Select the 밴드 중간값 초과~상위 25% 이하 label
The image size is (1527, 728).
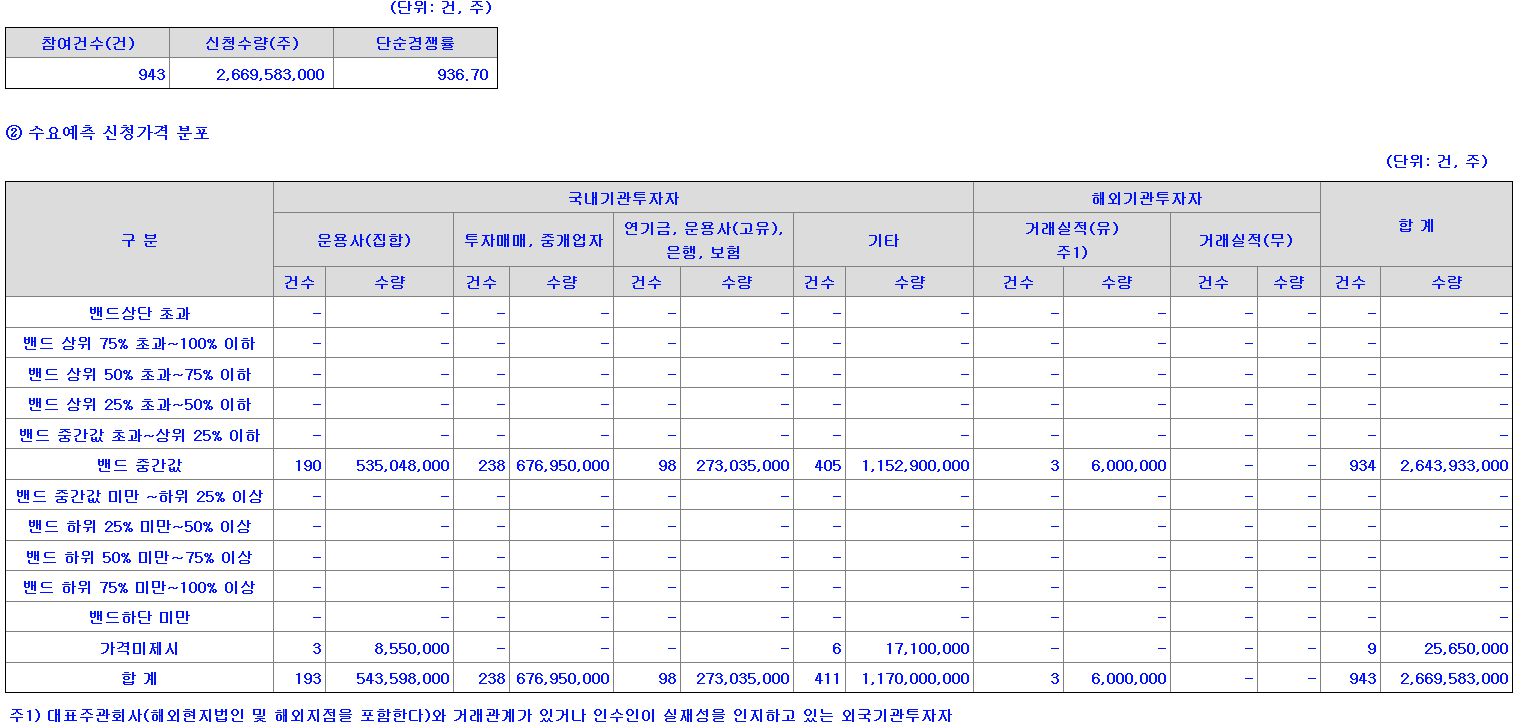(x=139, y=436)
